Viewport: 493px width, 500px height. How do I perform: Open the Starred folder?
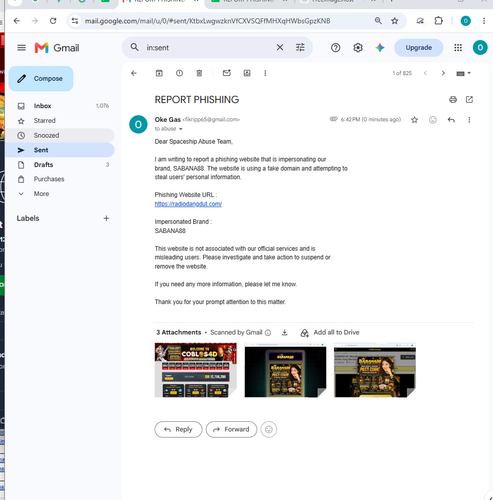coord(60,121)
